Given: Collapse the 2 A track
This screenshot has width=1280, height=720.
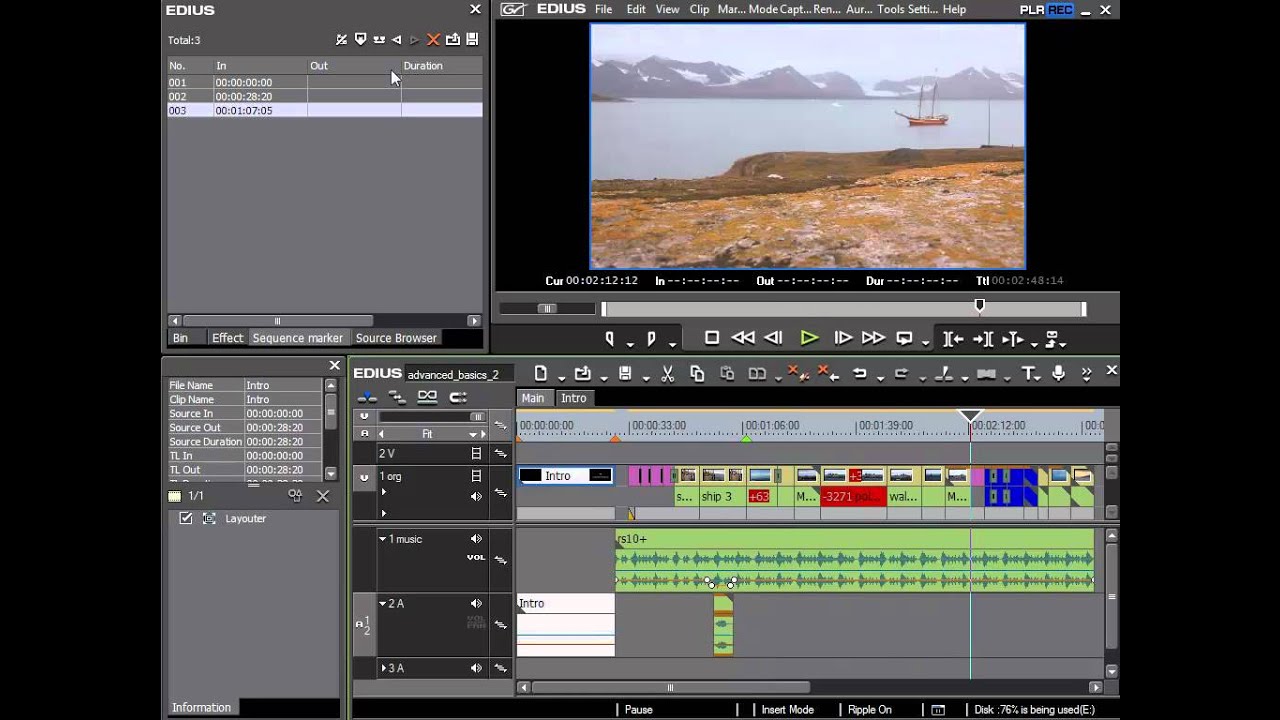Looking at the screenshot, I should click(x=382, y=603).
